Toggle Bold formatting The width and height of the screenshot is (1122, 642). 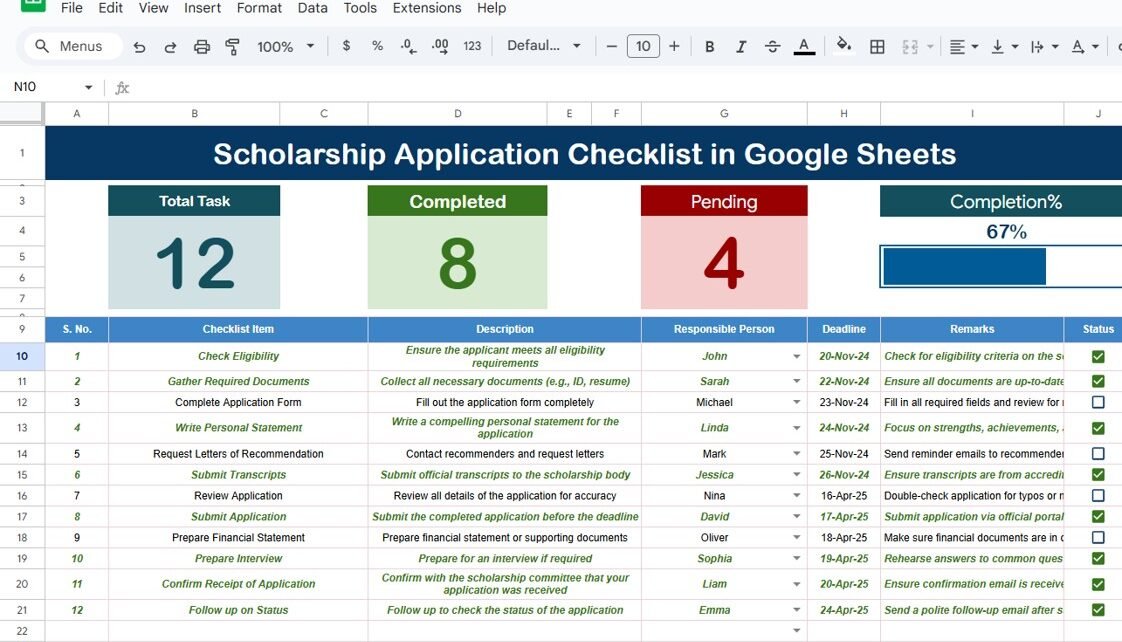(x=709, y=47)
